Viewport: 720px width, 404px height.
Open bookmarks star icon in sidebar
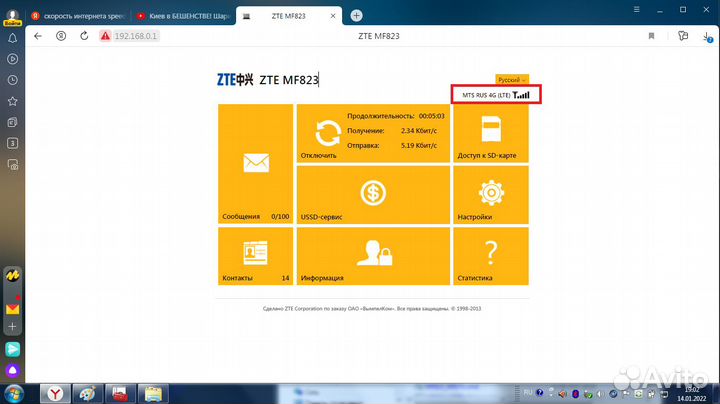pos(12,101)
